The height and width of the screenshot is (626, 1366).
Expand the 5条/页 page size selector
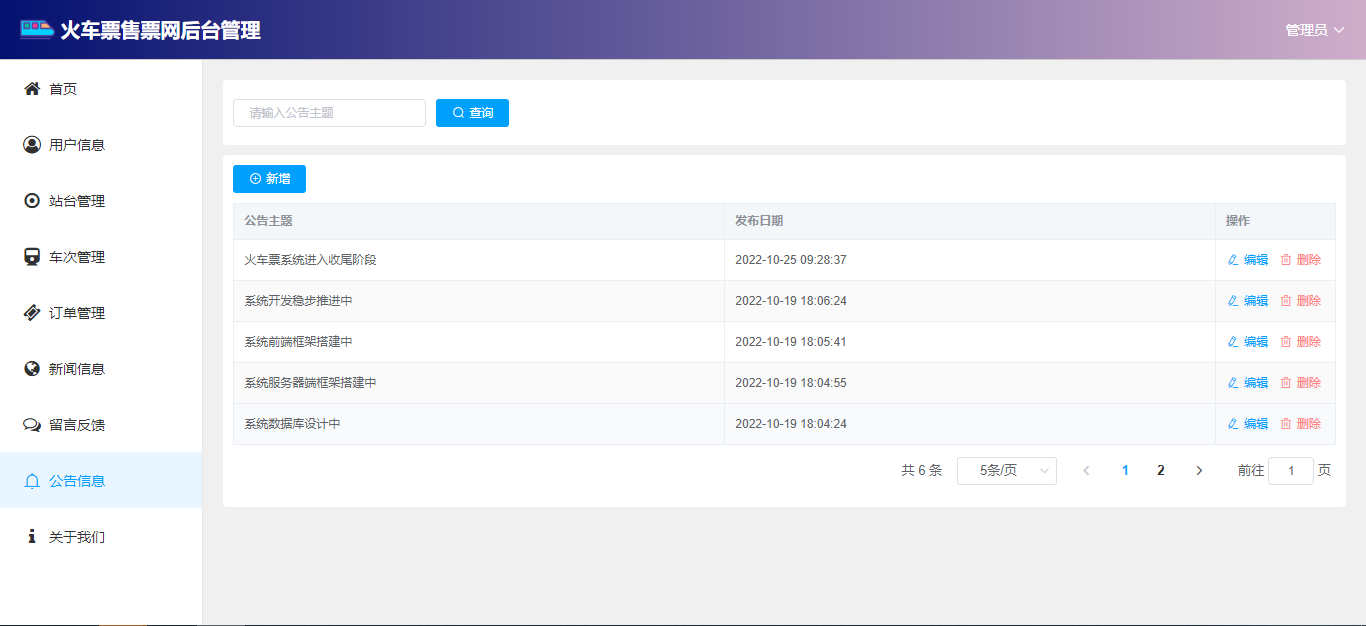pos(1006,471)
